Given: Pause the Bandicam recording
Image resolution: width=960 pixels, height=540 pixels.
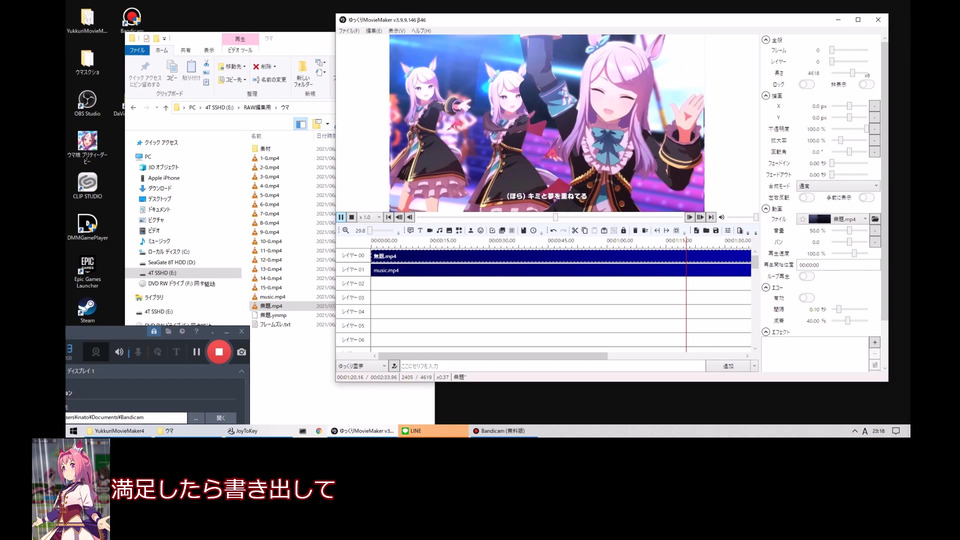Looking at the screenshot, I should (197, 351).
